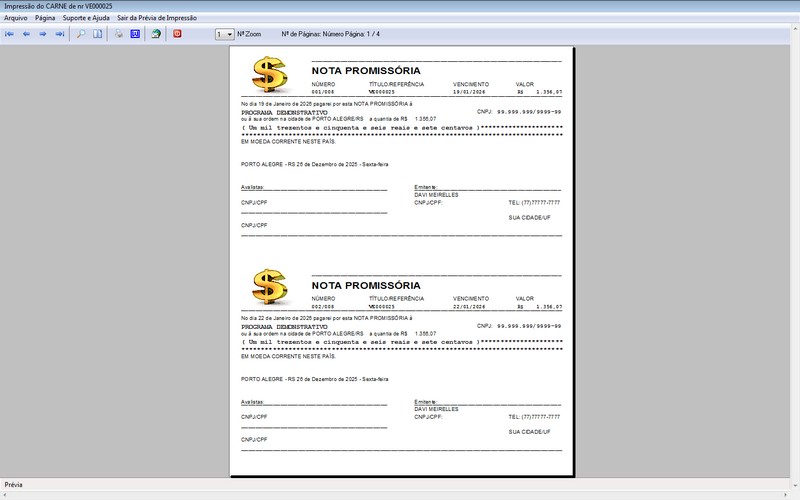This screenshot has width=800, height=500.
Task: Click the number 001/008 in first note
Action: coord(323,92)
